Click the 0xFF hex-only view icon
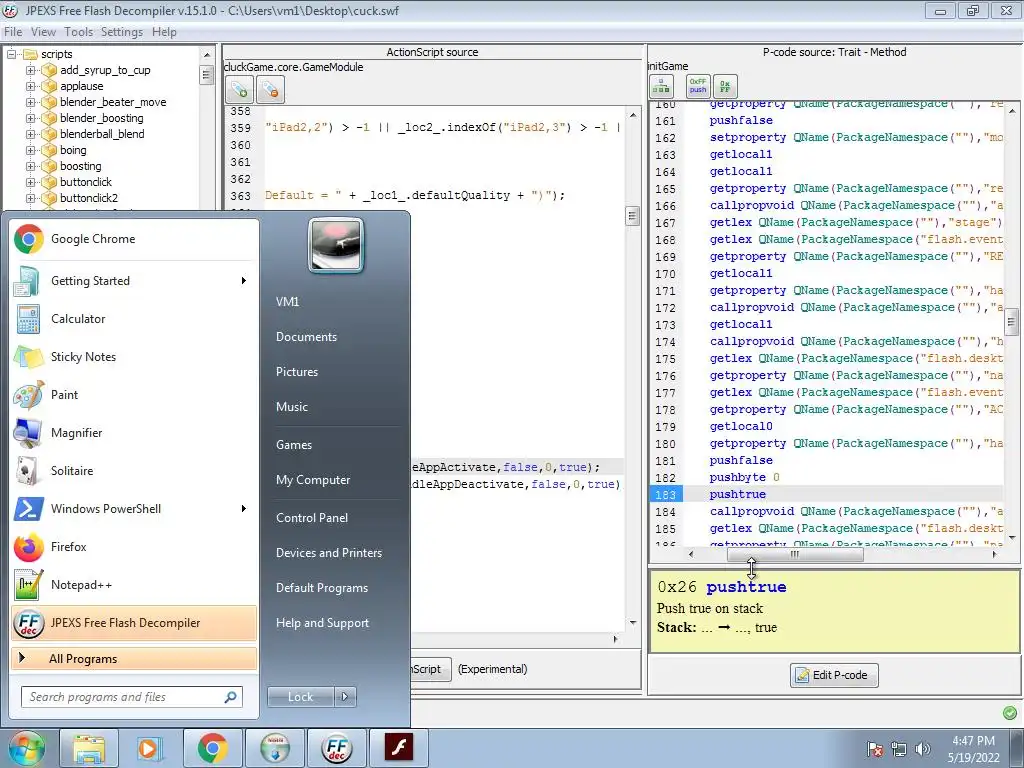The width and height of the screenshot is (1024, 768). (725, 86)
